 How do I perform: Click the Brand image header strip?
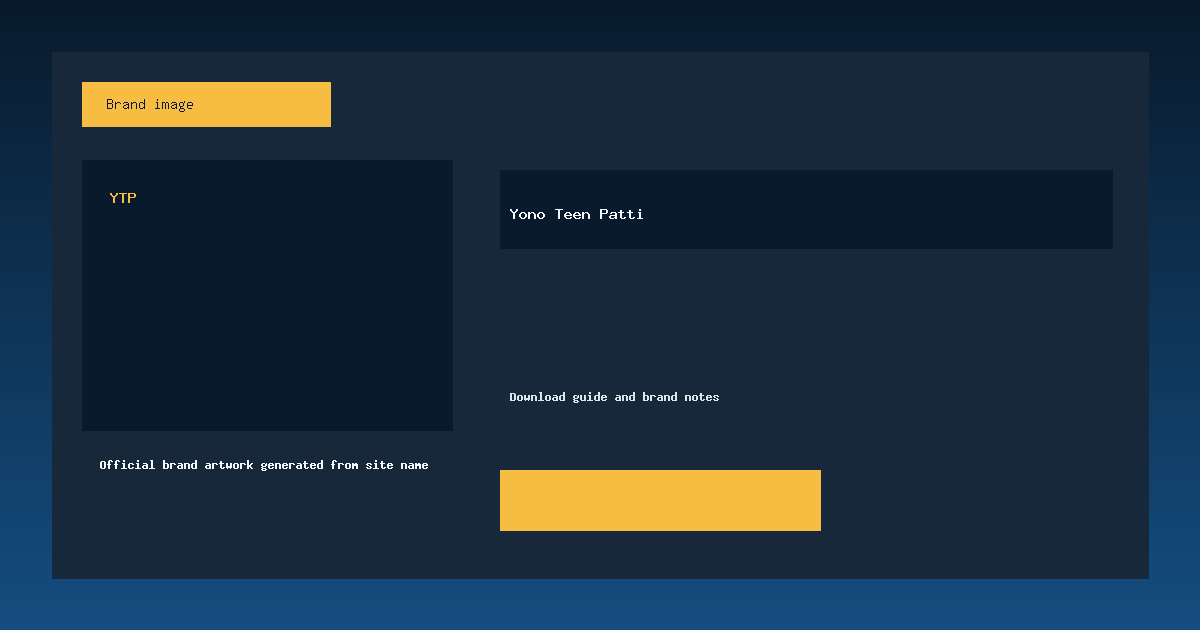206,104
